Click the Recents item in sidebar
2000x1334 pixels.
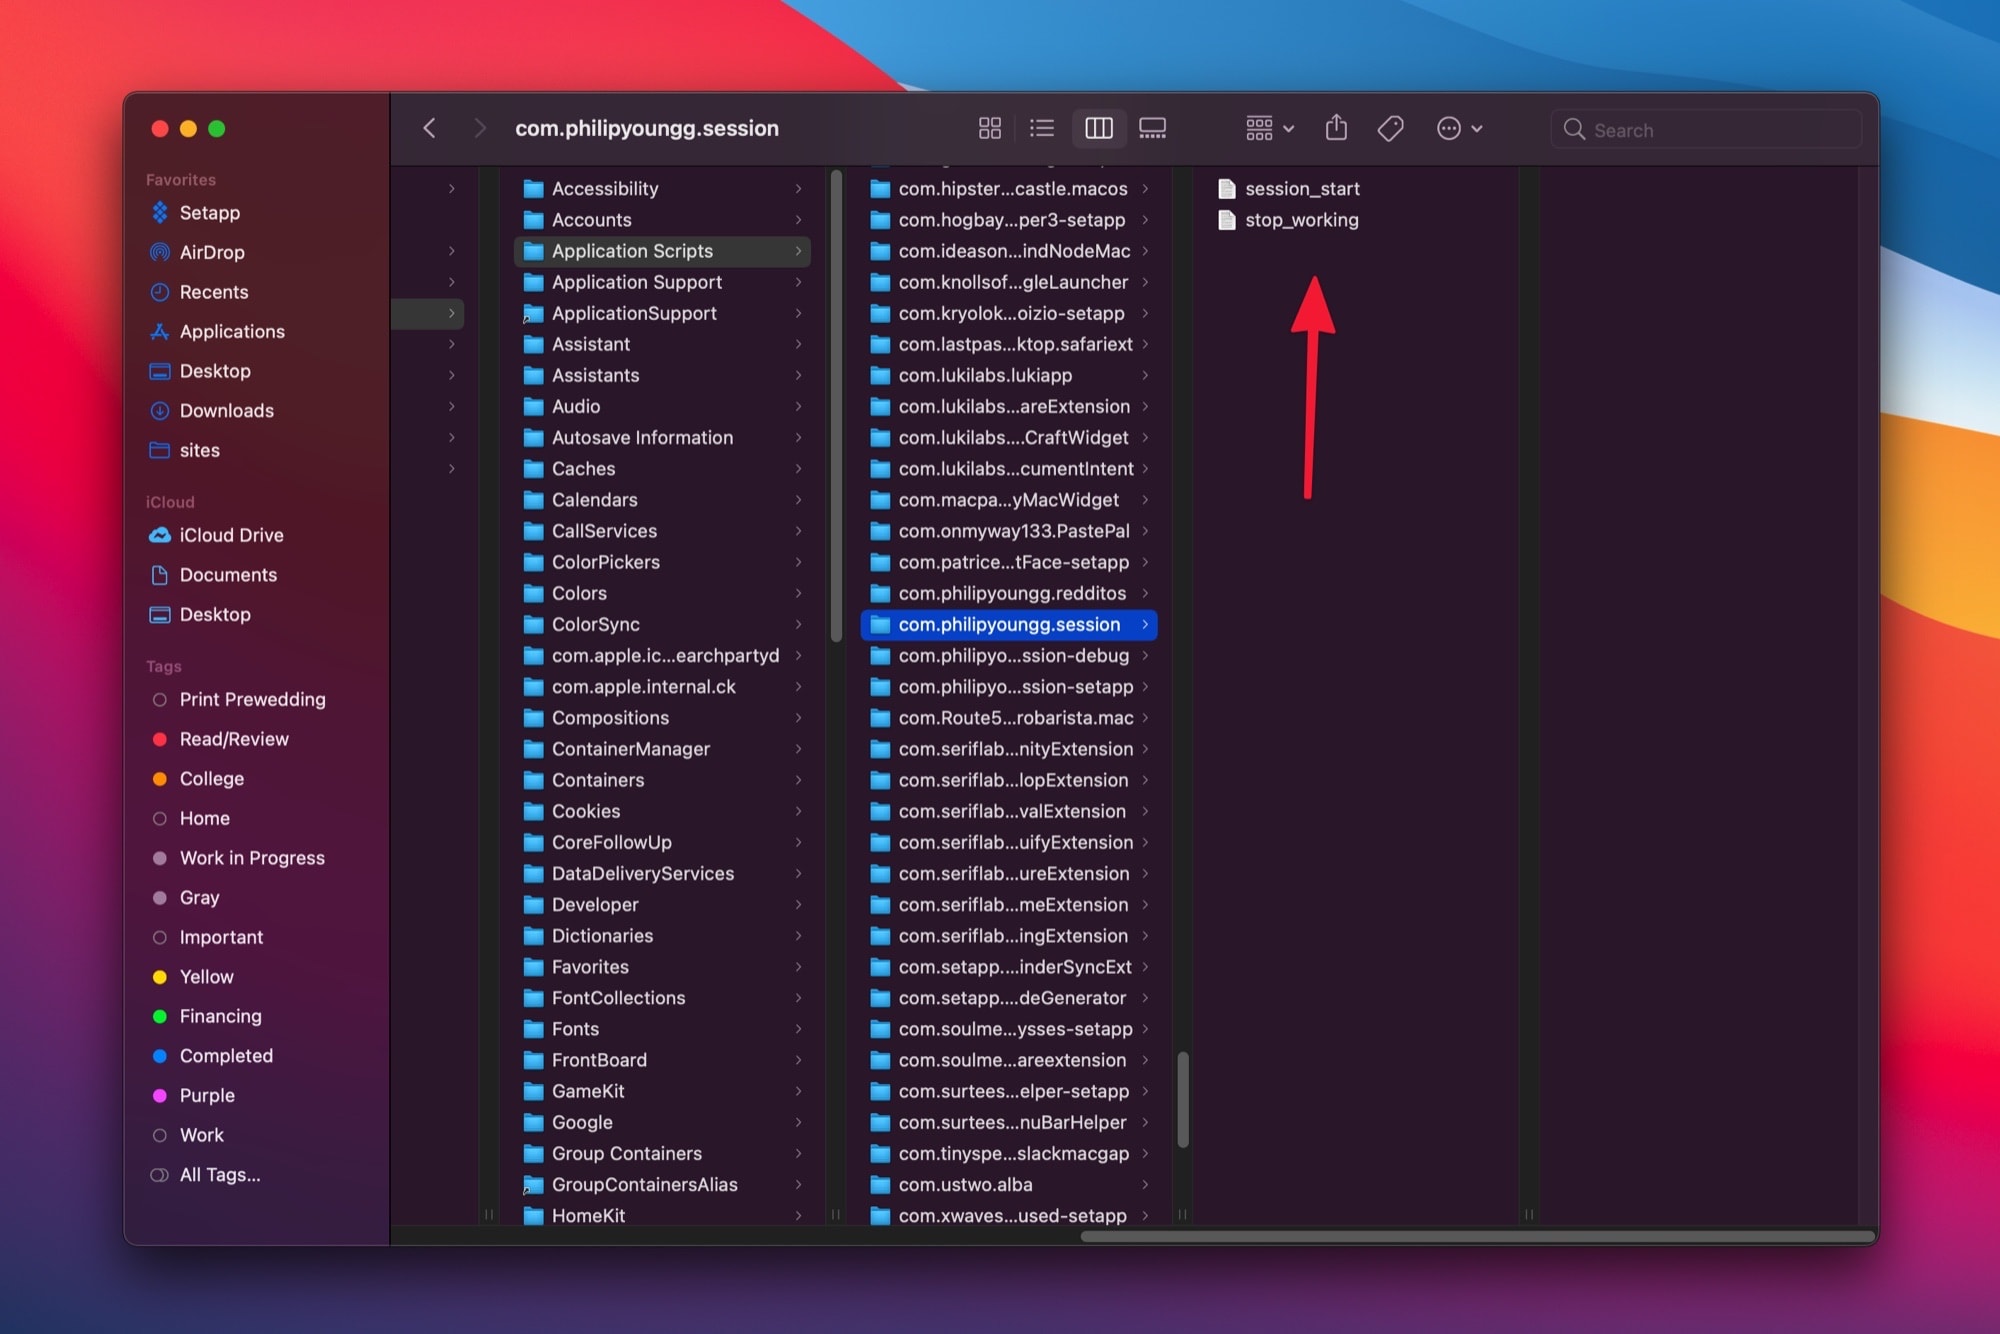tap(214, 290)
